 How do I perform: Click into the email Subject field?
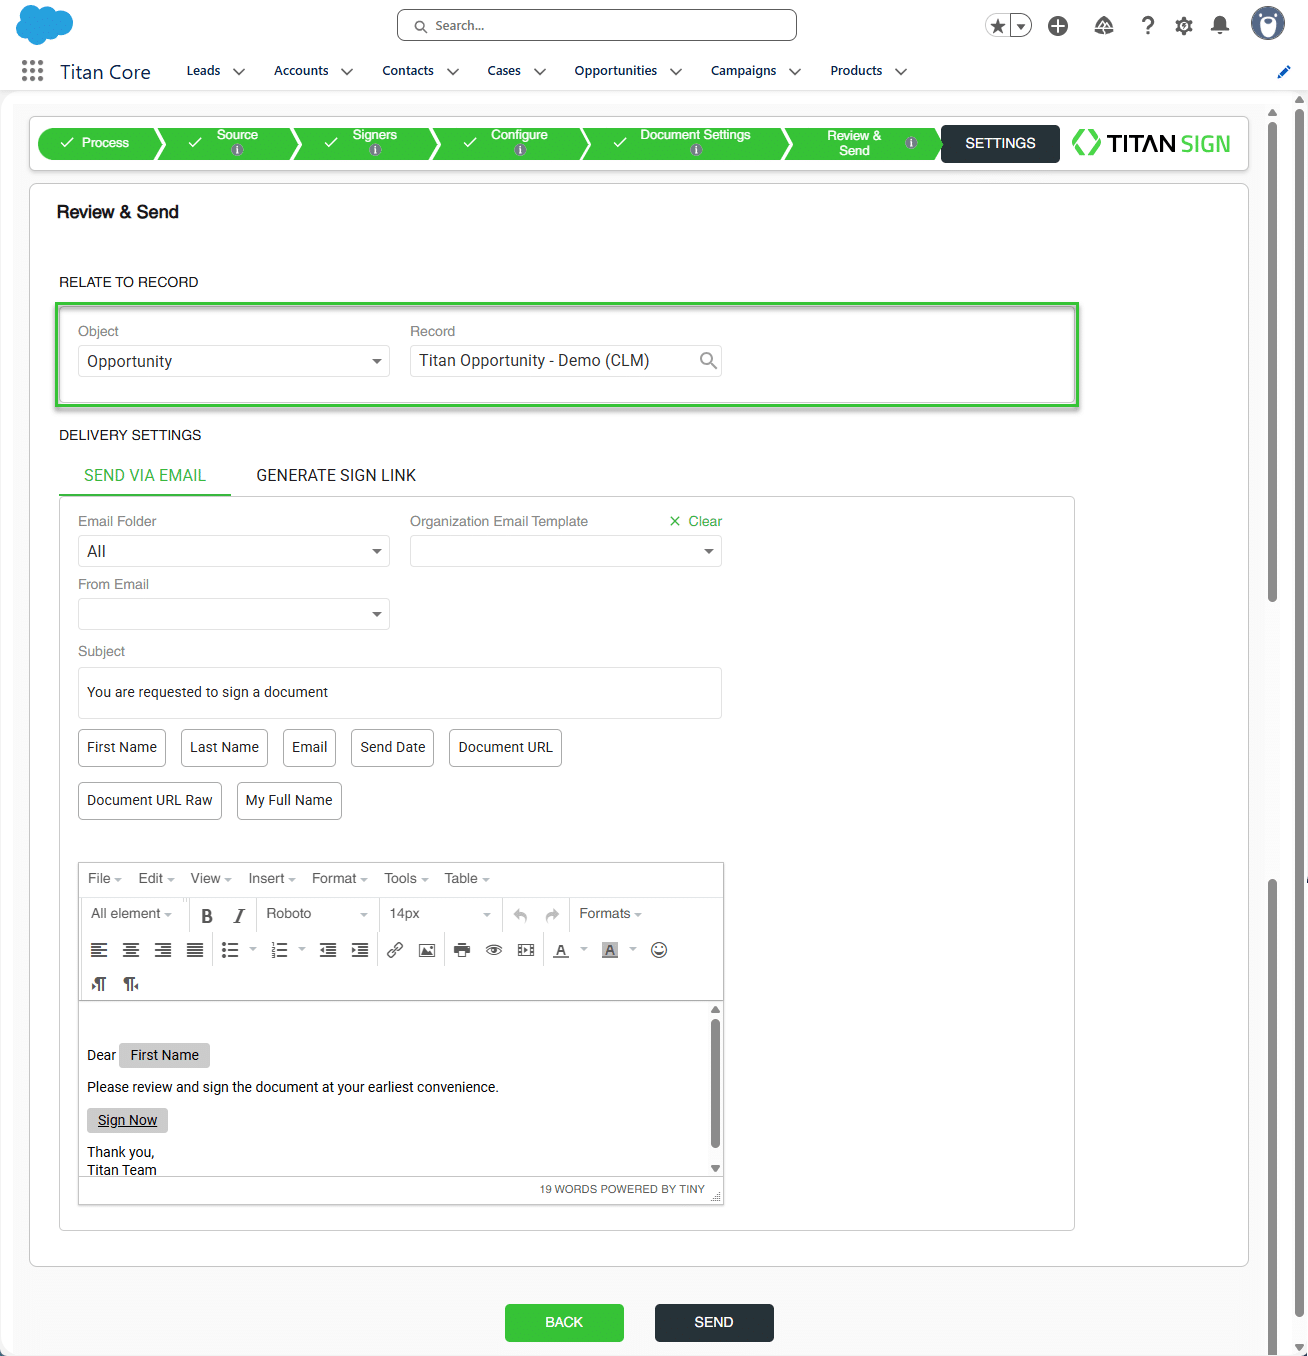400,692
